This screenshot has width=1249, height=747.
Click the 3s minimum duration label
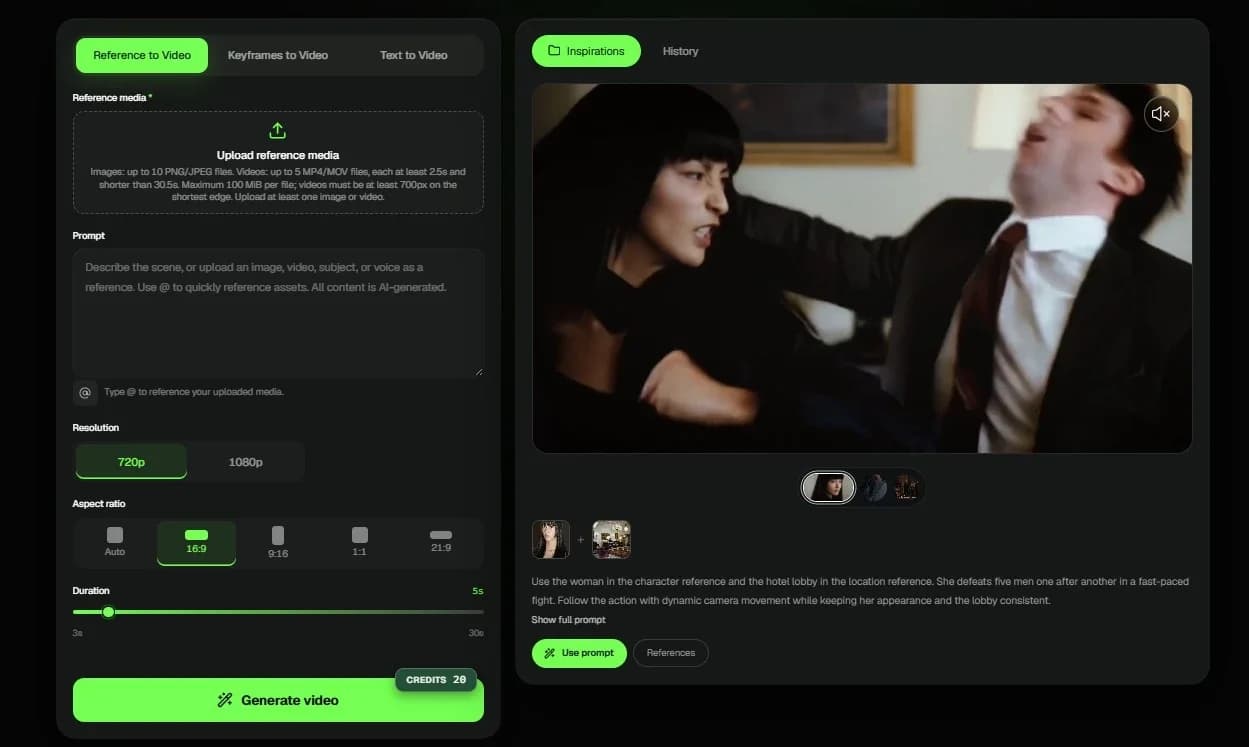point(78,633)
